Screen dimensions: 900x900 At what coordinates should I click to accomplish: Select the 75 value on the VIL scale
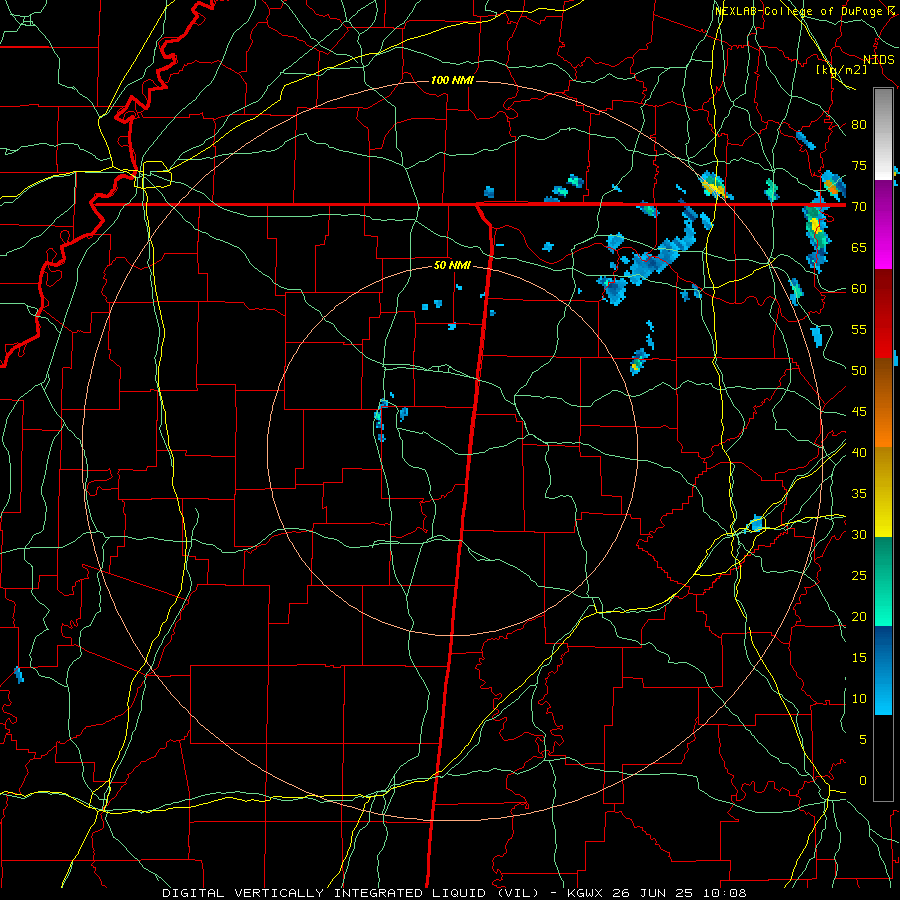(859, 165)
